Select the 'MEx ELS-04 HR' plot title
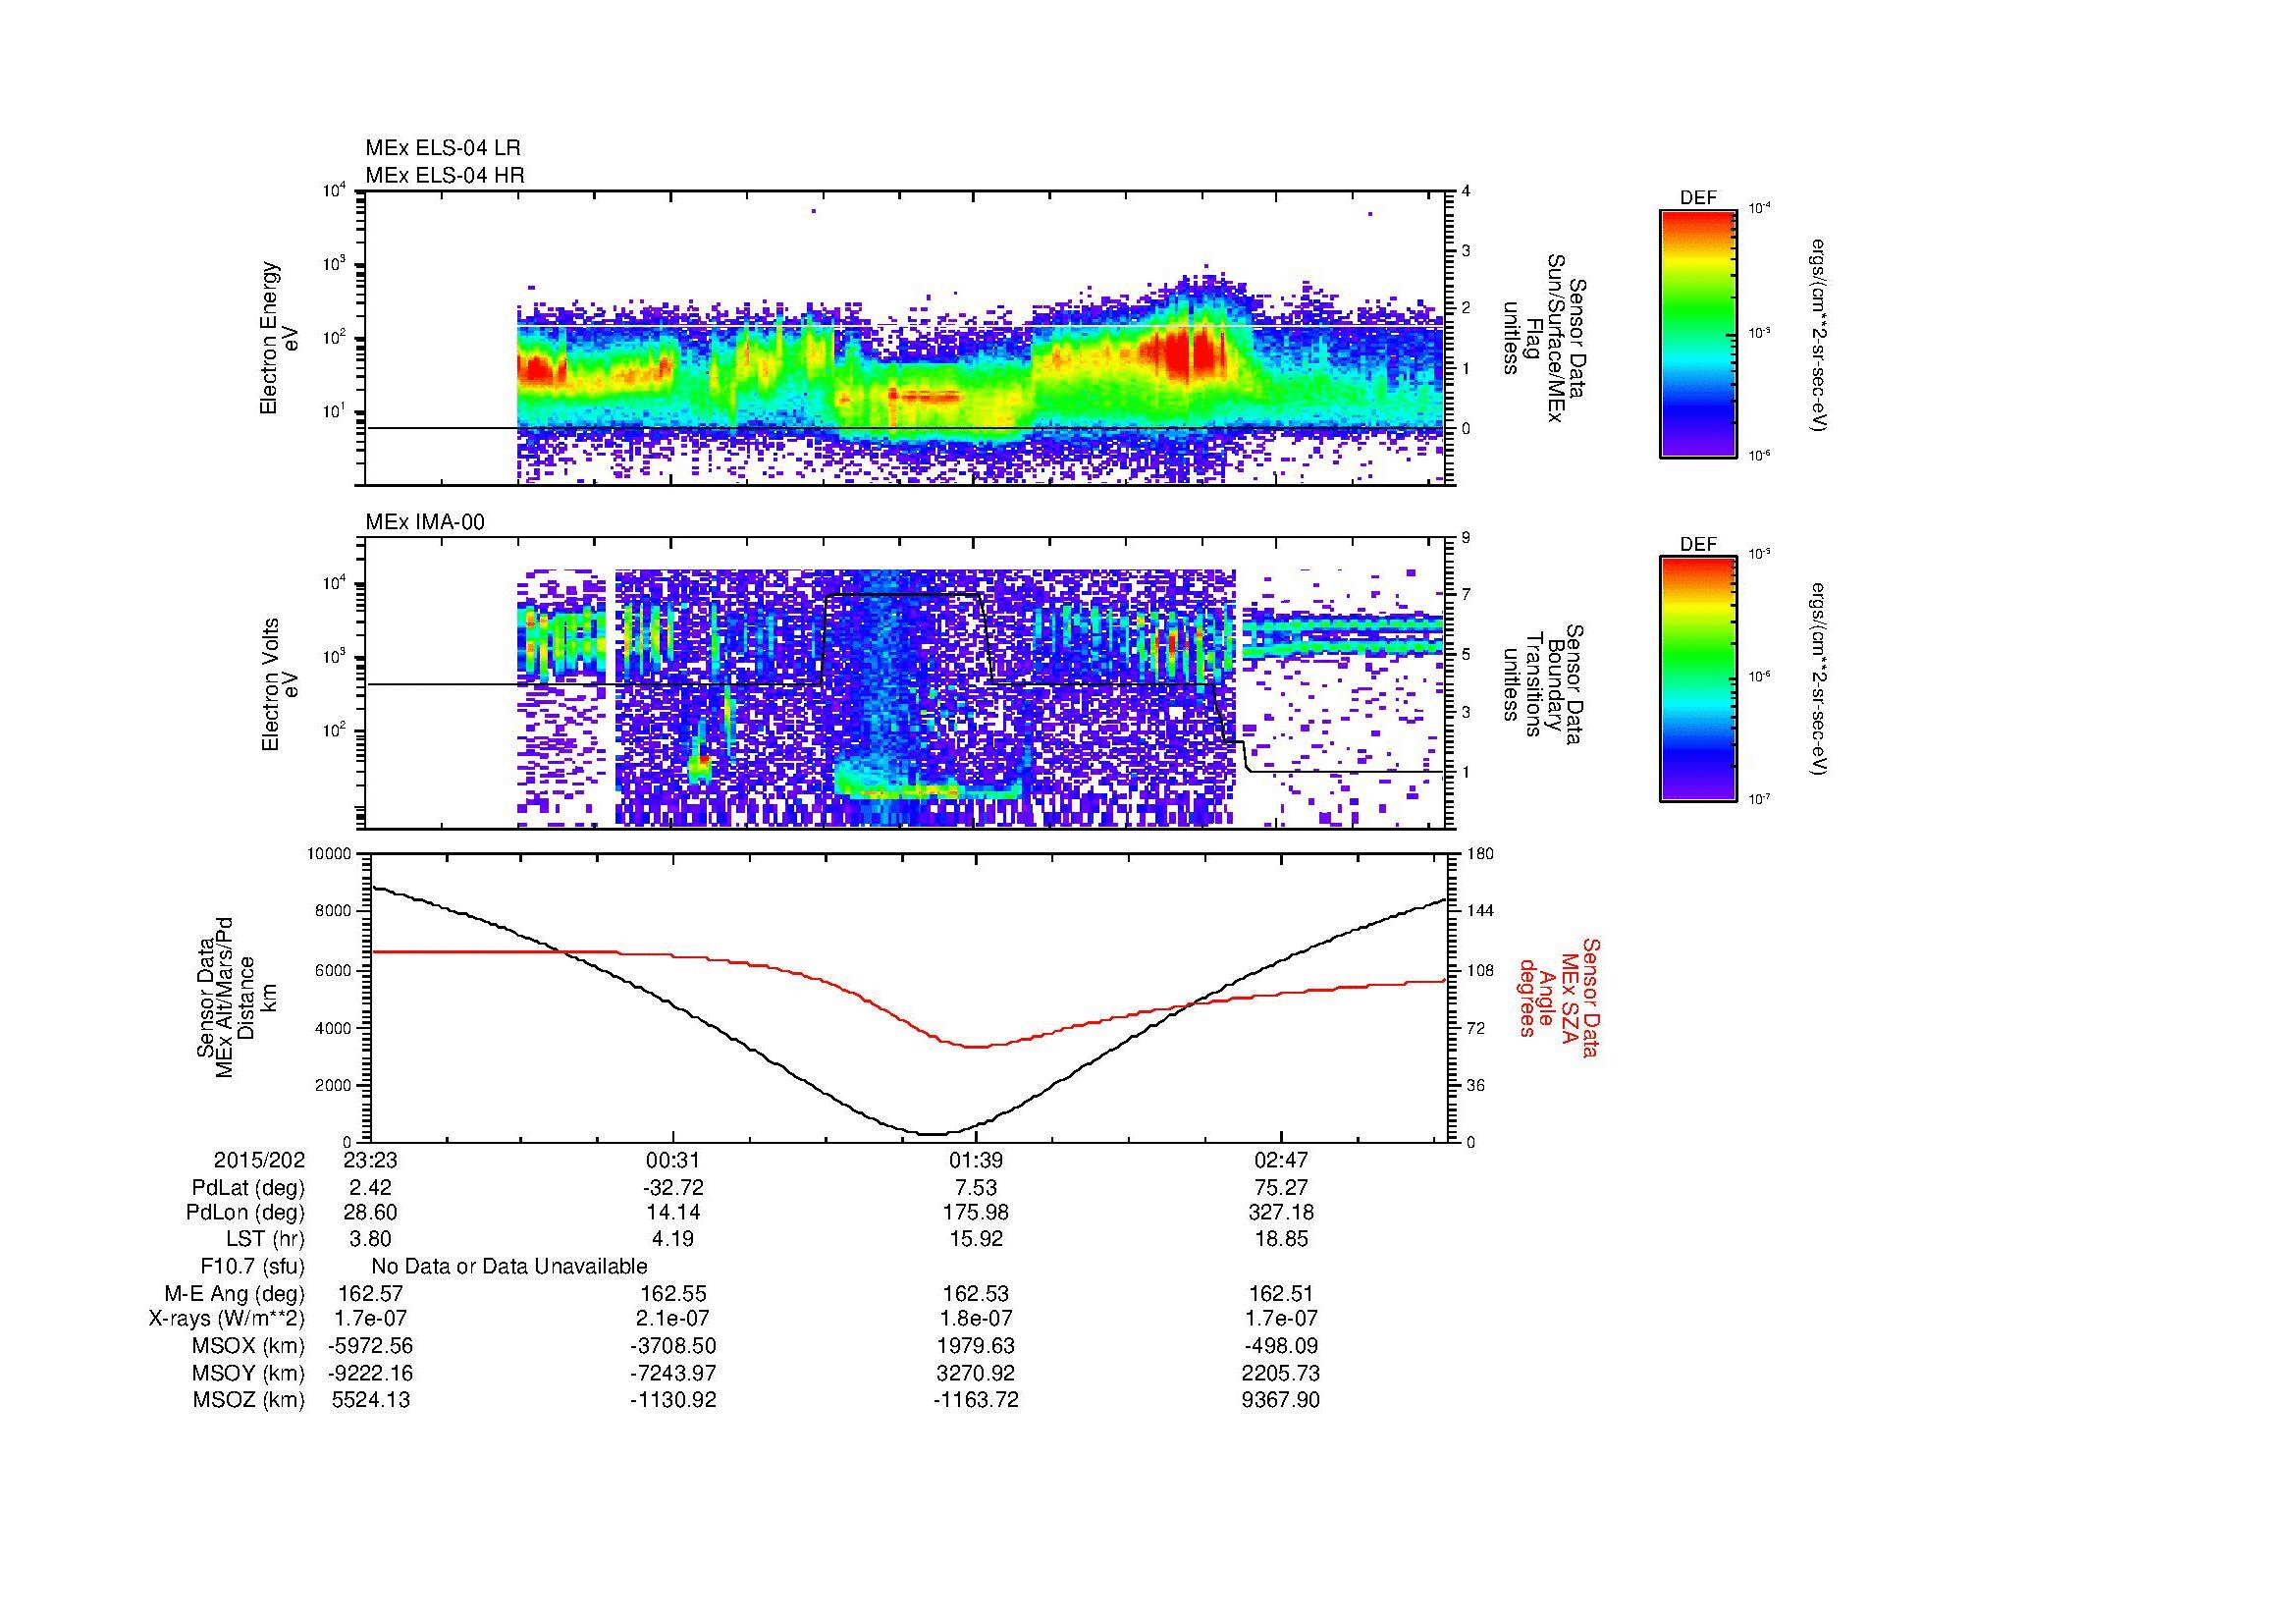This screenshot has height=1623, width=2296. [x=445, y=175]
